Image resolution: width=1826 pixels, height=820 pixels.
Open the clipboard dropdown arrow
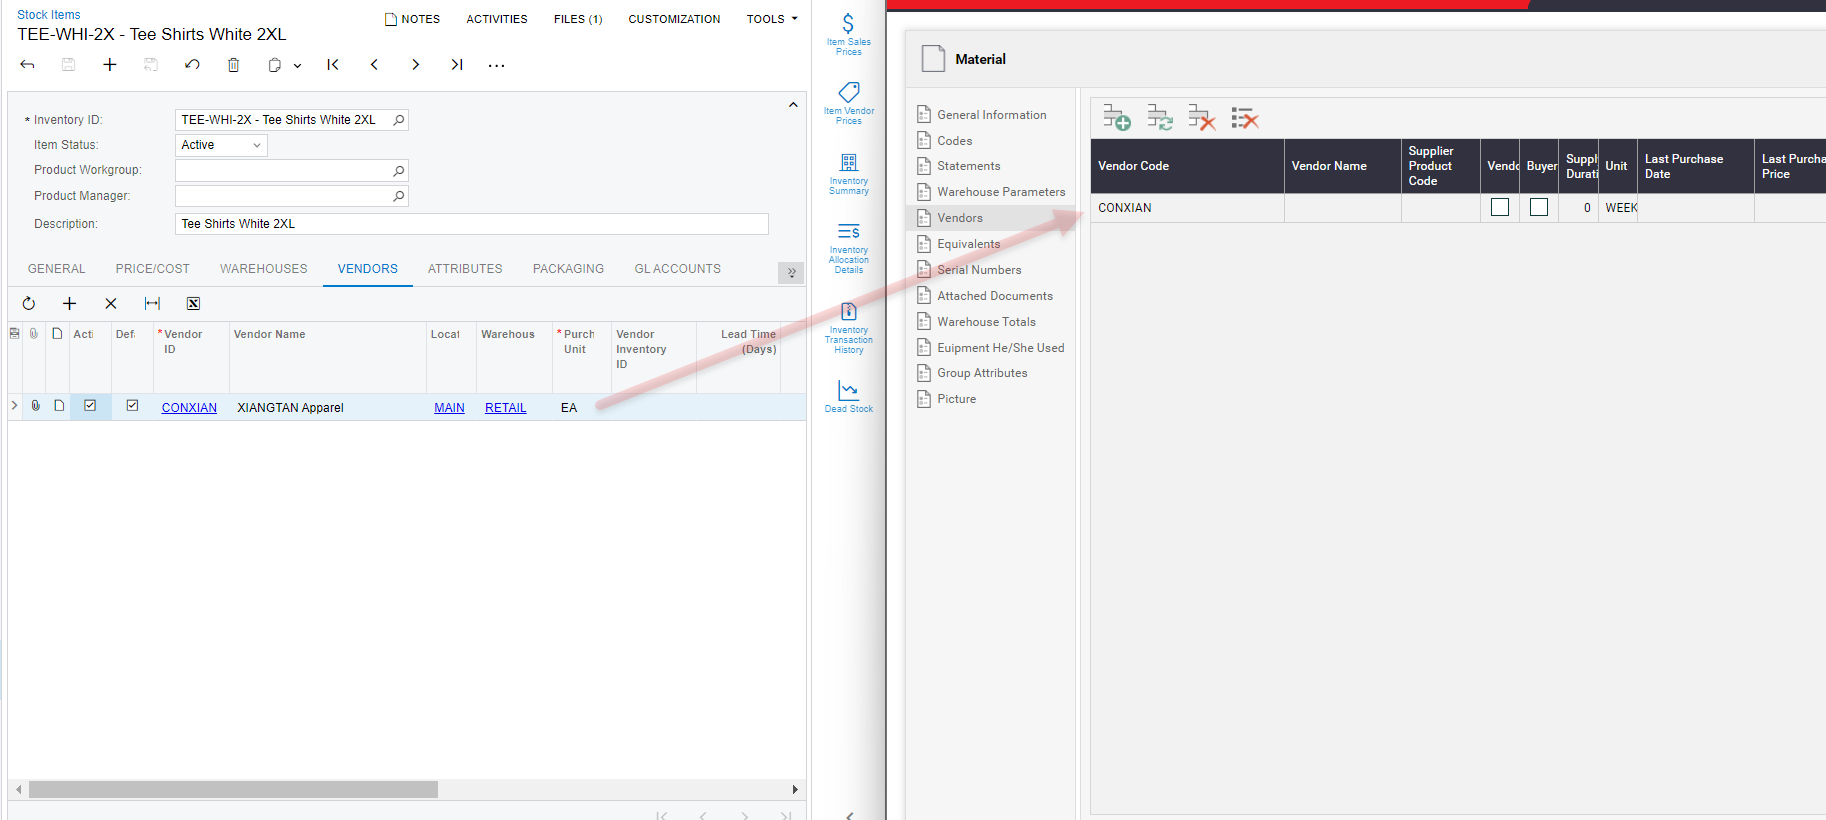point(297,66)
